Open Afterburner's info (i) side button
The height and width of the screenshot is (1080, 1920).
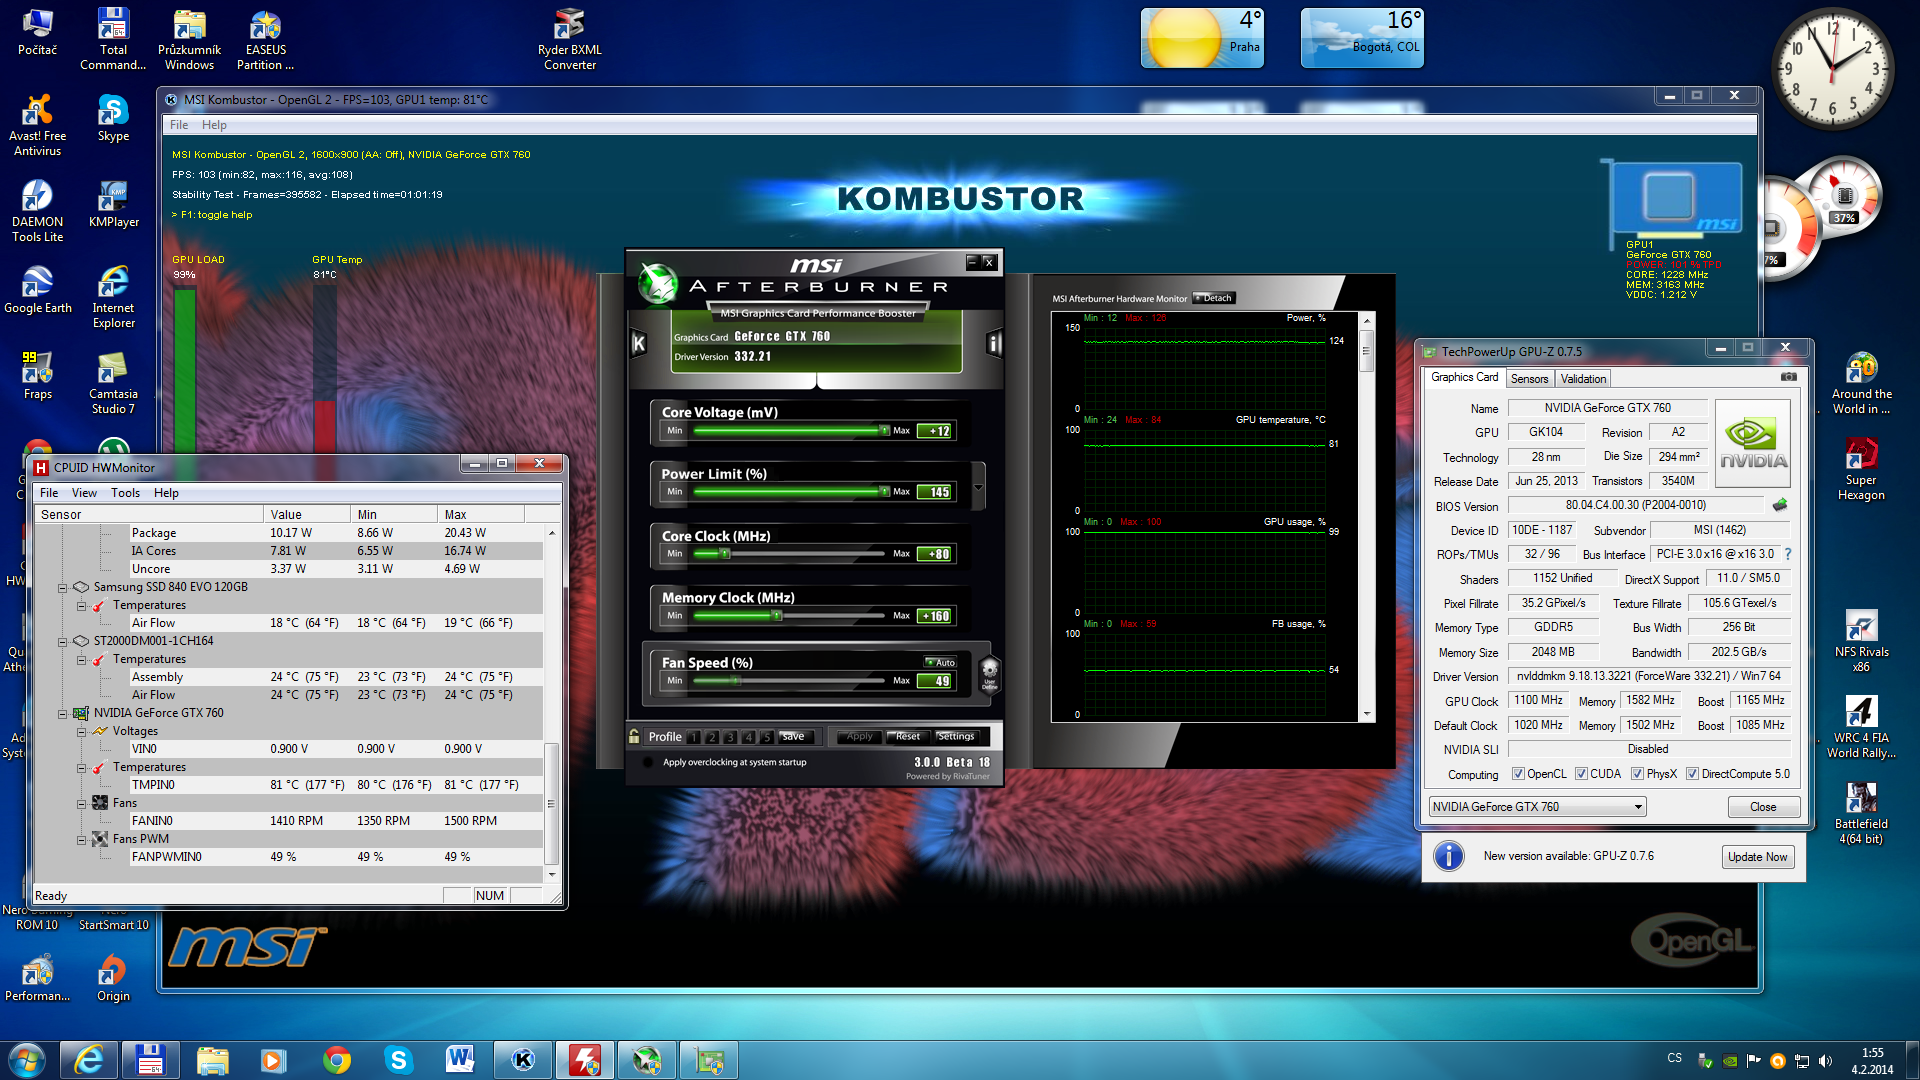click(x=993, y=344)
